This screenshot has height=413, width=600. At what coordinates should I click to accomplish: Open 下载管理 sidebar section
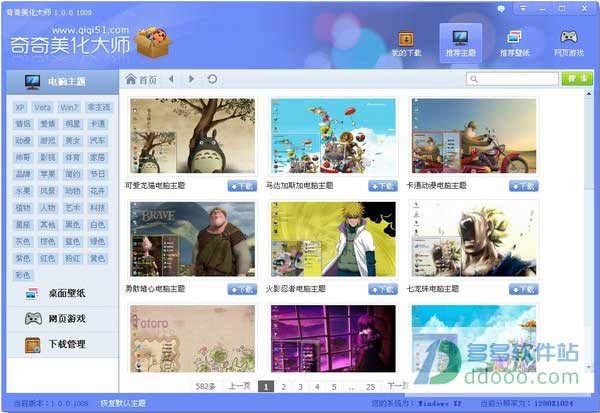[x=62, y=344]
